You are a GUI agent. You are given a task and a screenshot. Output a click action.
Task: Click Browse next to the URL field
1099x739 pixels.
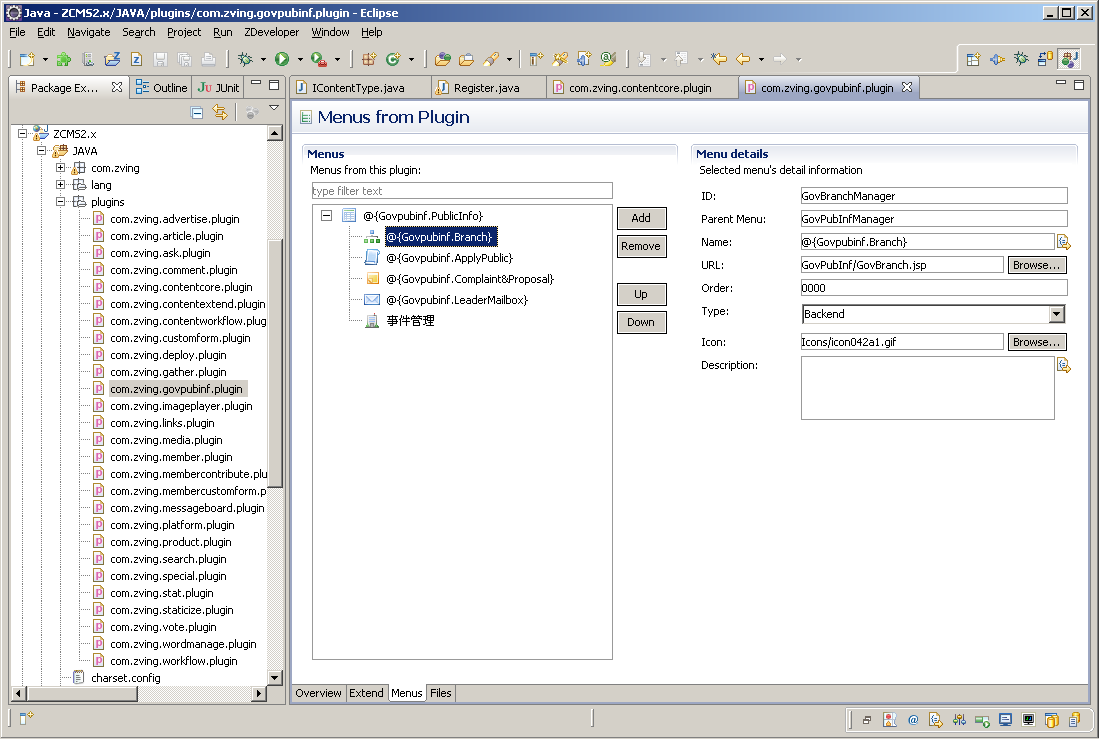[1036, 265]
